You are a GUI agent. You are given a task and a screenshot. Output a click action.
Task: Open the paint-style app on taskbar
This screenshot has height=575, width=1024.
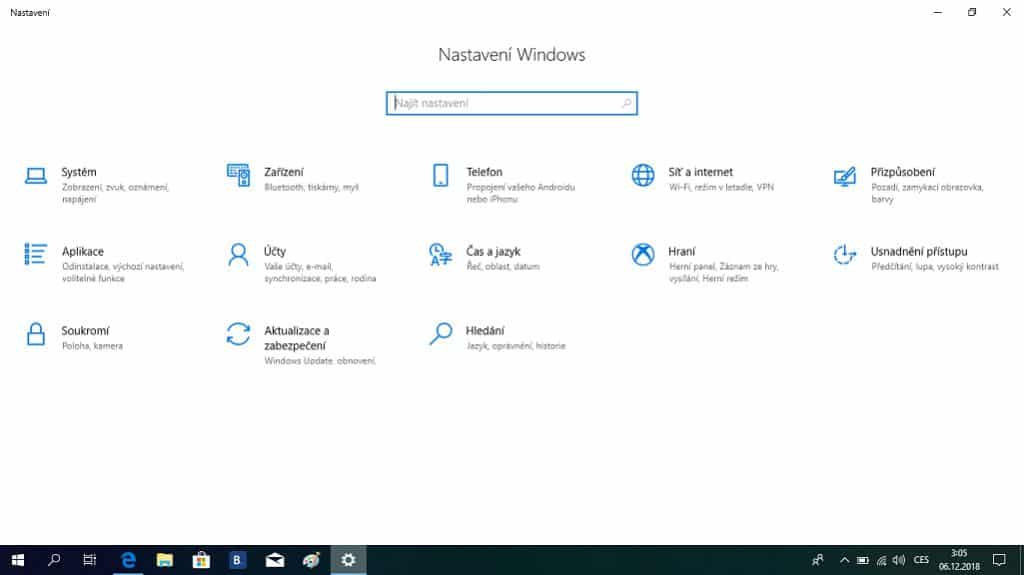(312, 560)
